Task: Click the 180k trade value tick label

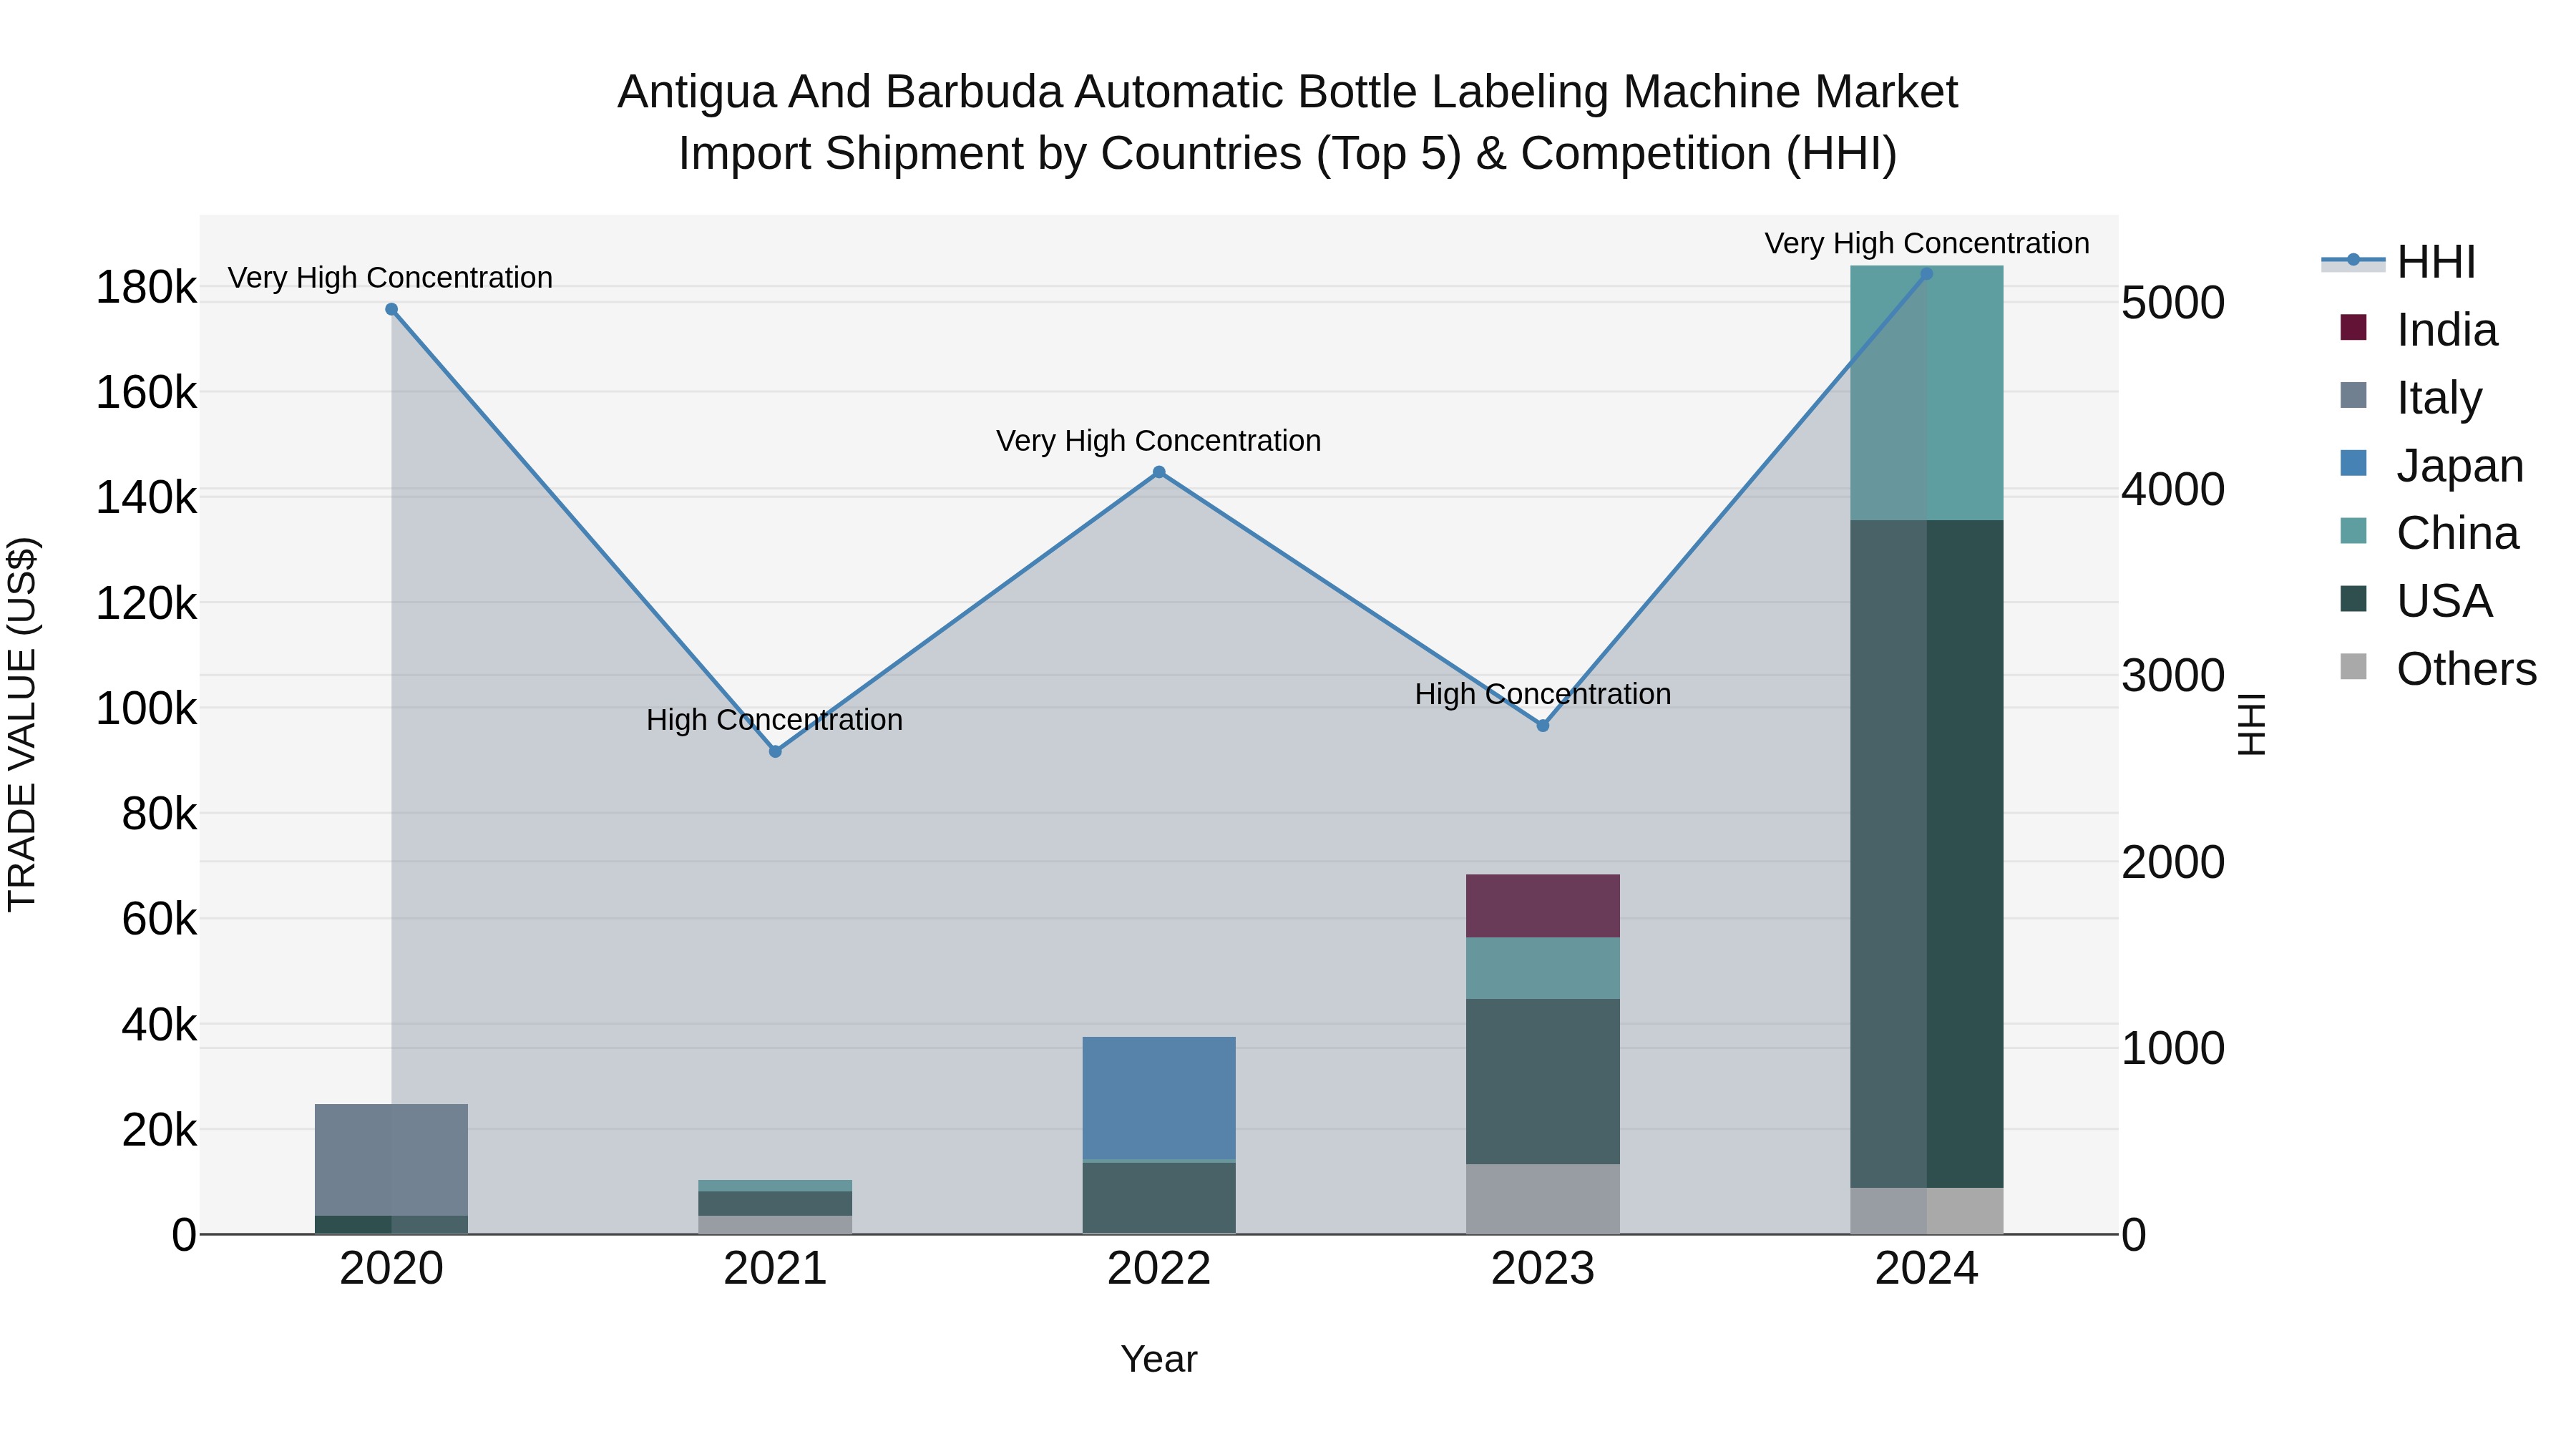Action: pyautogui.click(x=146, y=288)
